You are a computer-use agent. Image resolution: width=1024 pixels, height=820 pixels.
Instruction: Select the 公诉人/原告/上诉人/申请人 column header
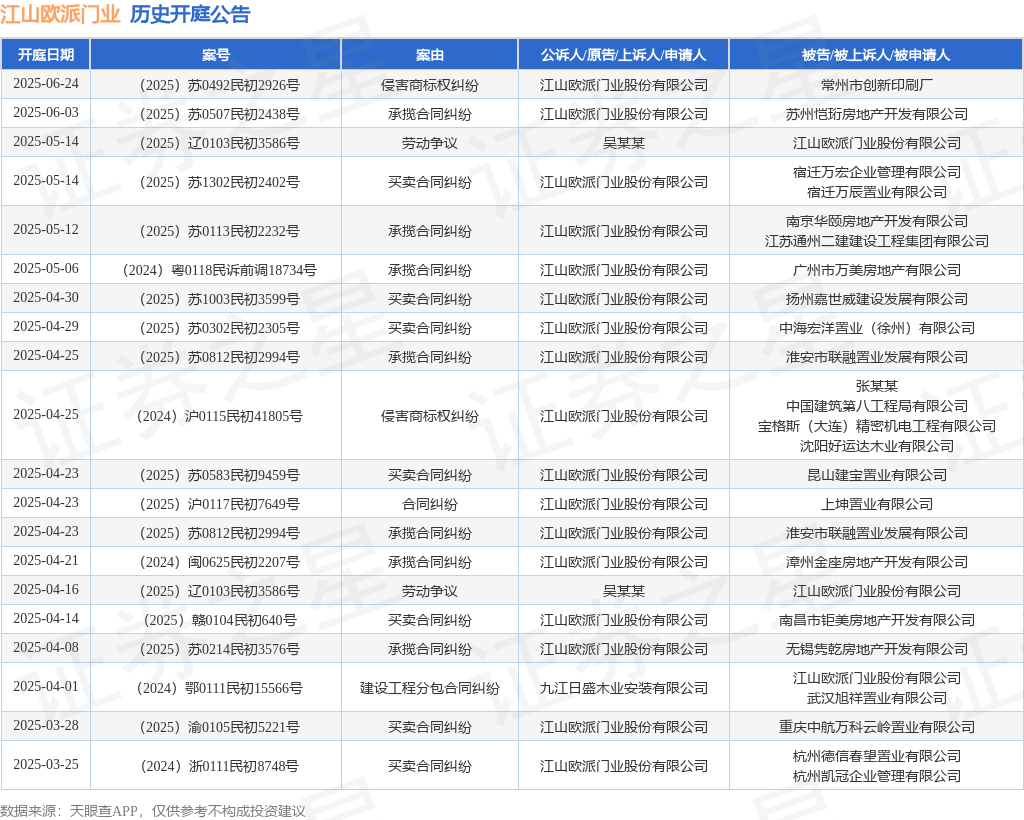(624, 55)
